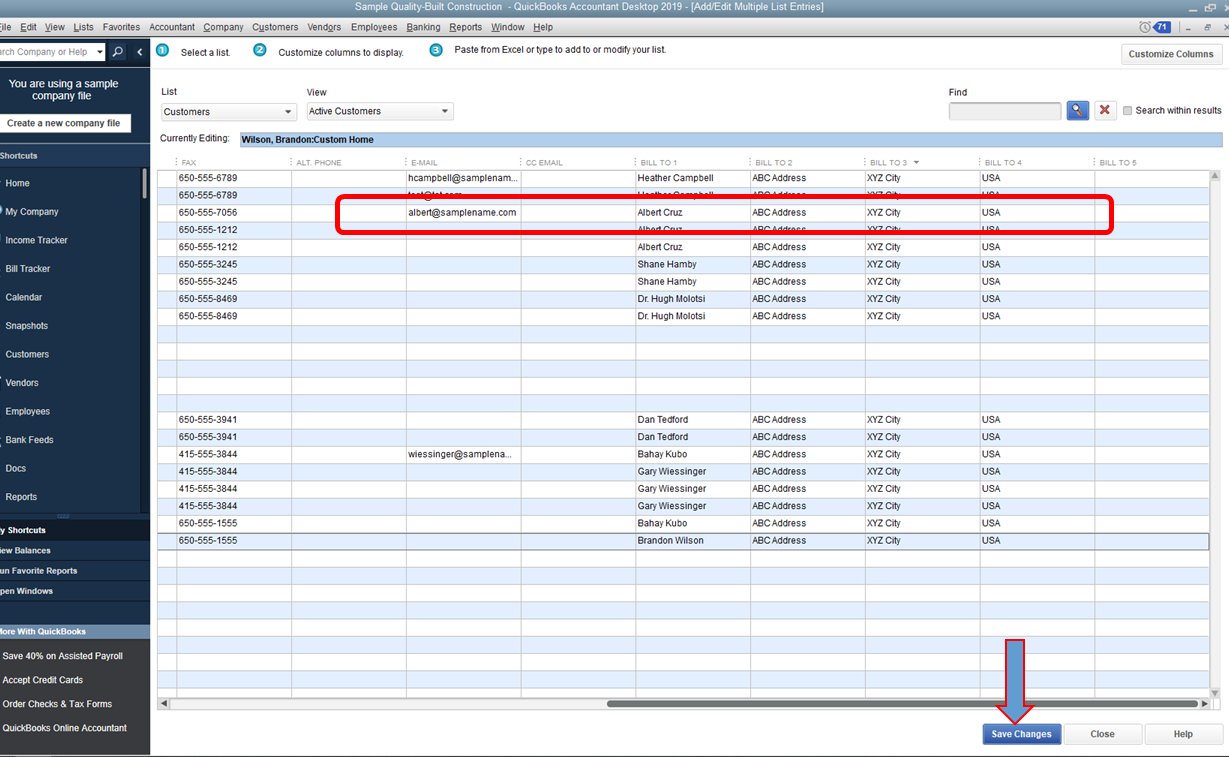
Task: Open My Company shortcut
Action: 32,212
